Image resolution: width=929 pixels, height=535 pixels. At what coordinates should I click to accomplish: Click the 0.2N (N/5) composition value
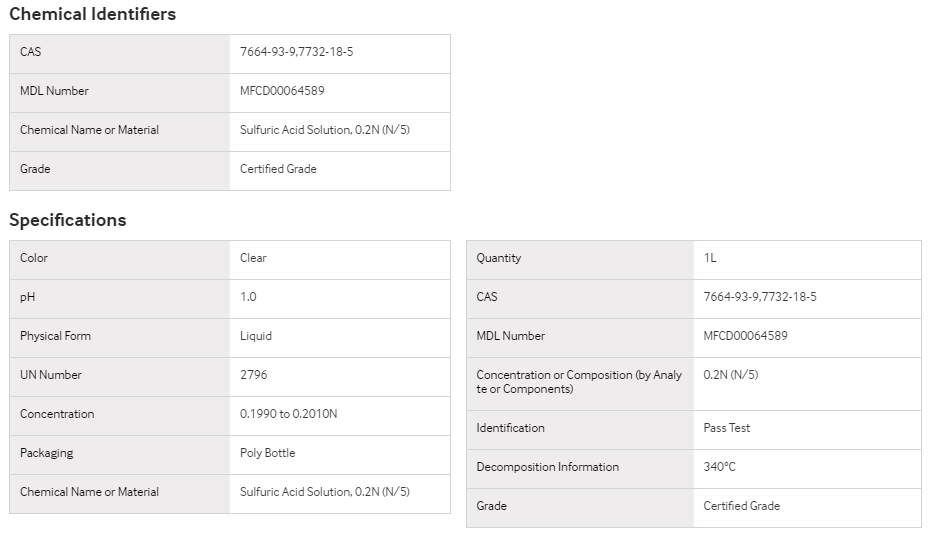pyautogui.click(x=731, y=375)
